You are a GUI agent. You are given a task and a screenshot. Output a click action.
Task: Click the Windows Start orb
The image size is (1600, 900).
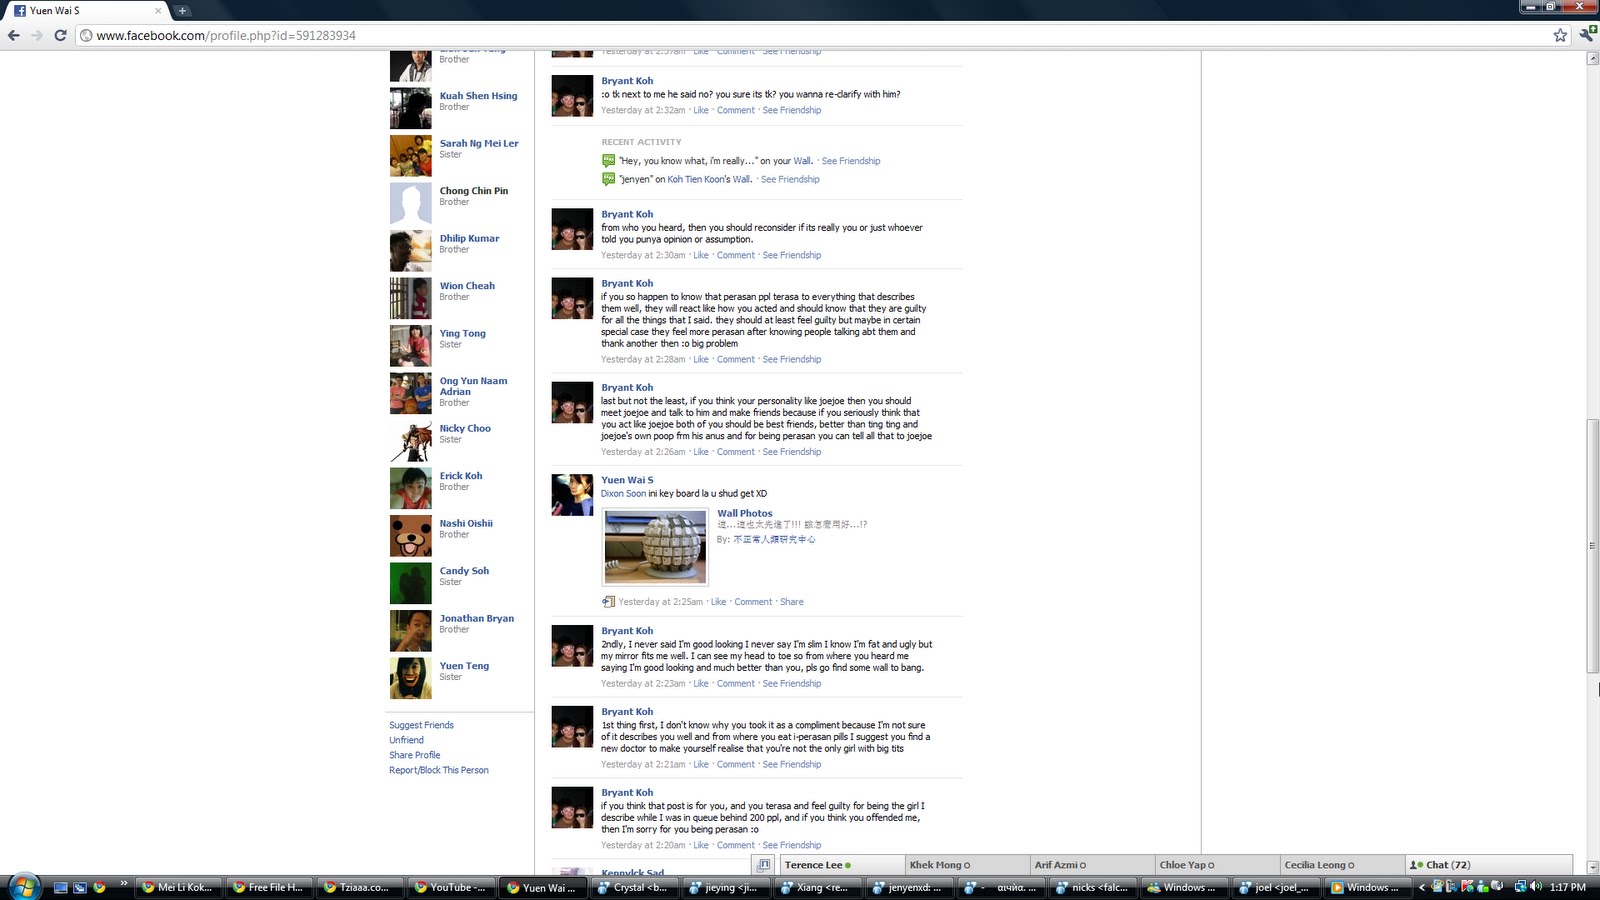pos(22,886)
